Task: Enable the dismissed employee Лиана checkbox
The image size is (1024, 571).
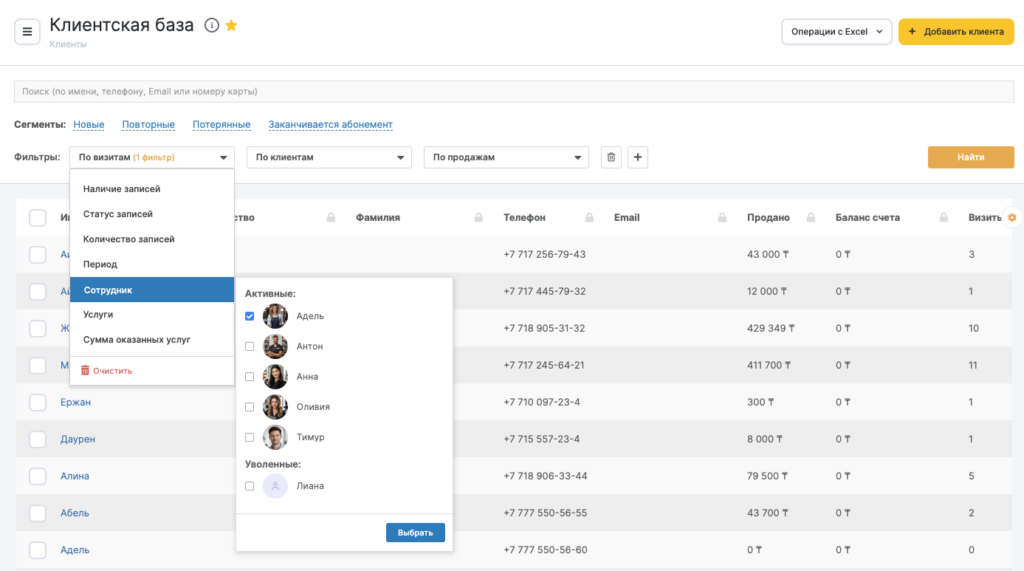Action: (249, 486)
